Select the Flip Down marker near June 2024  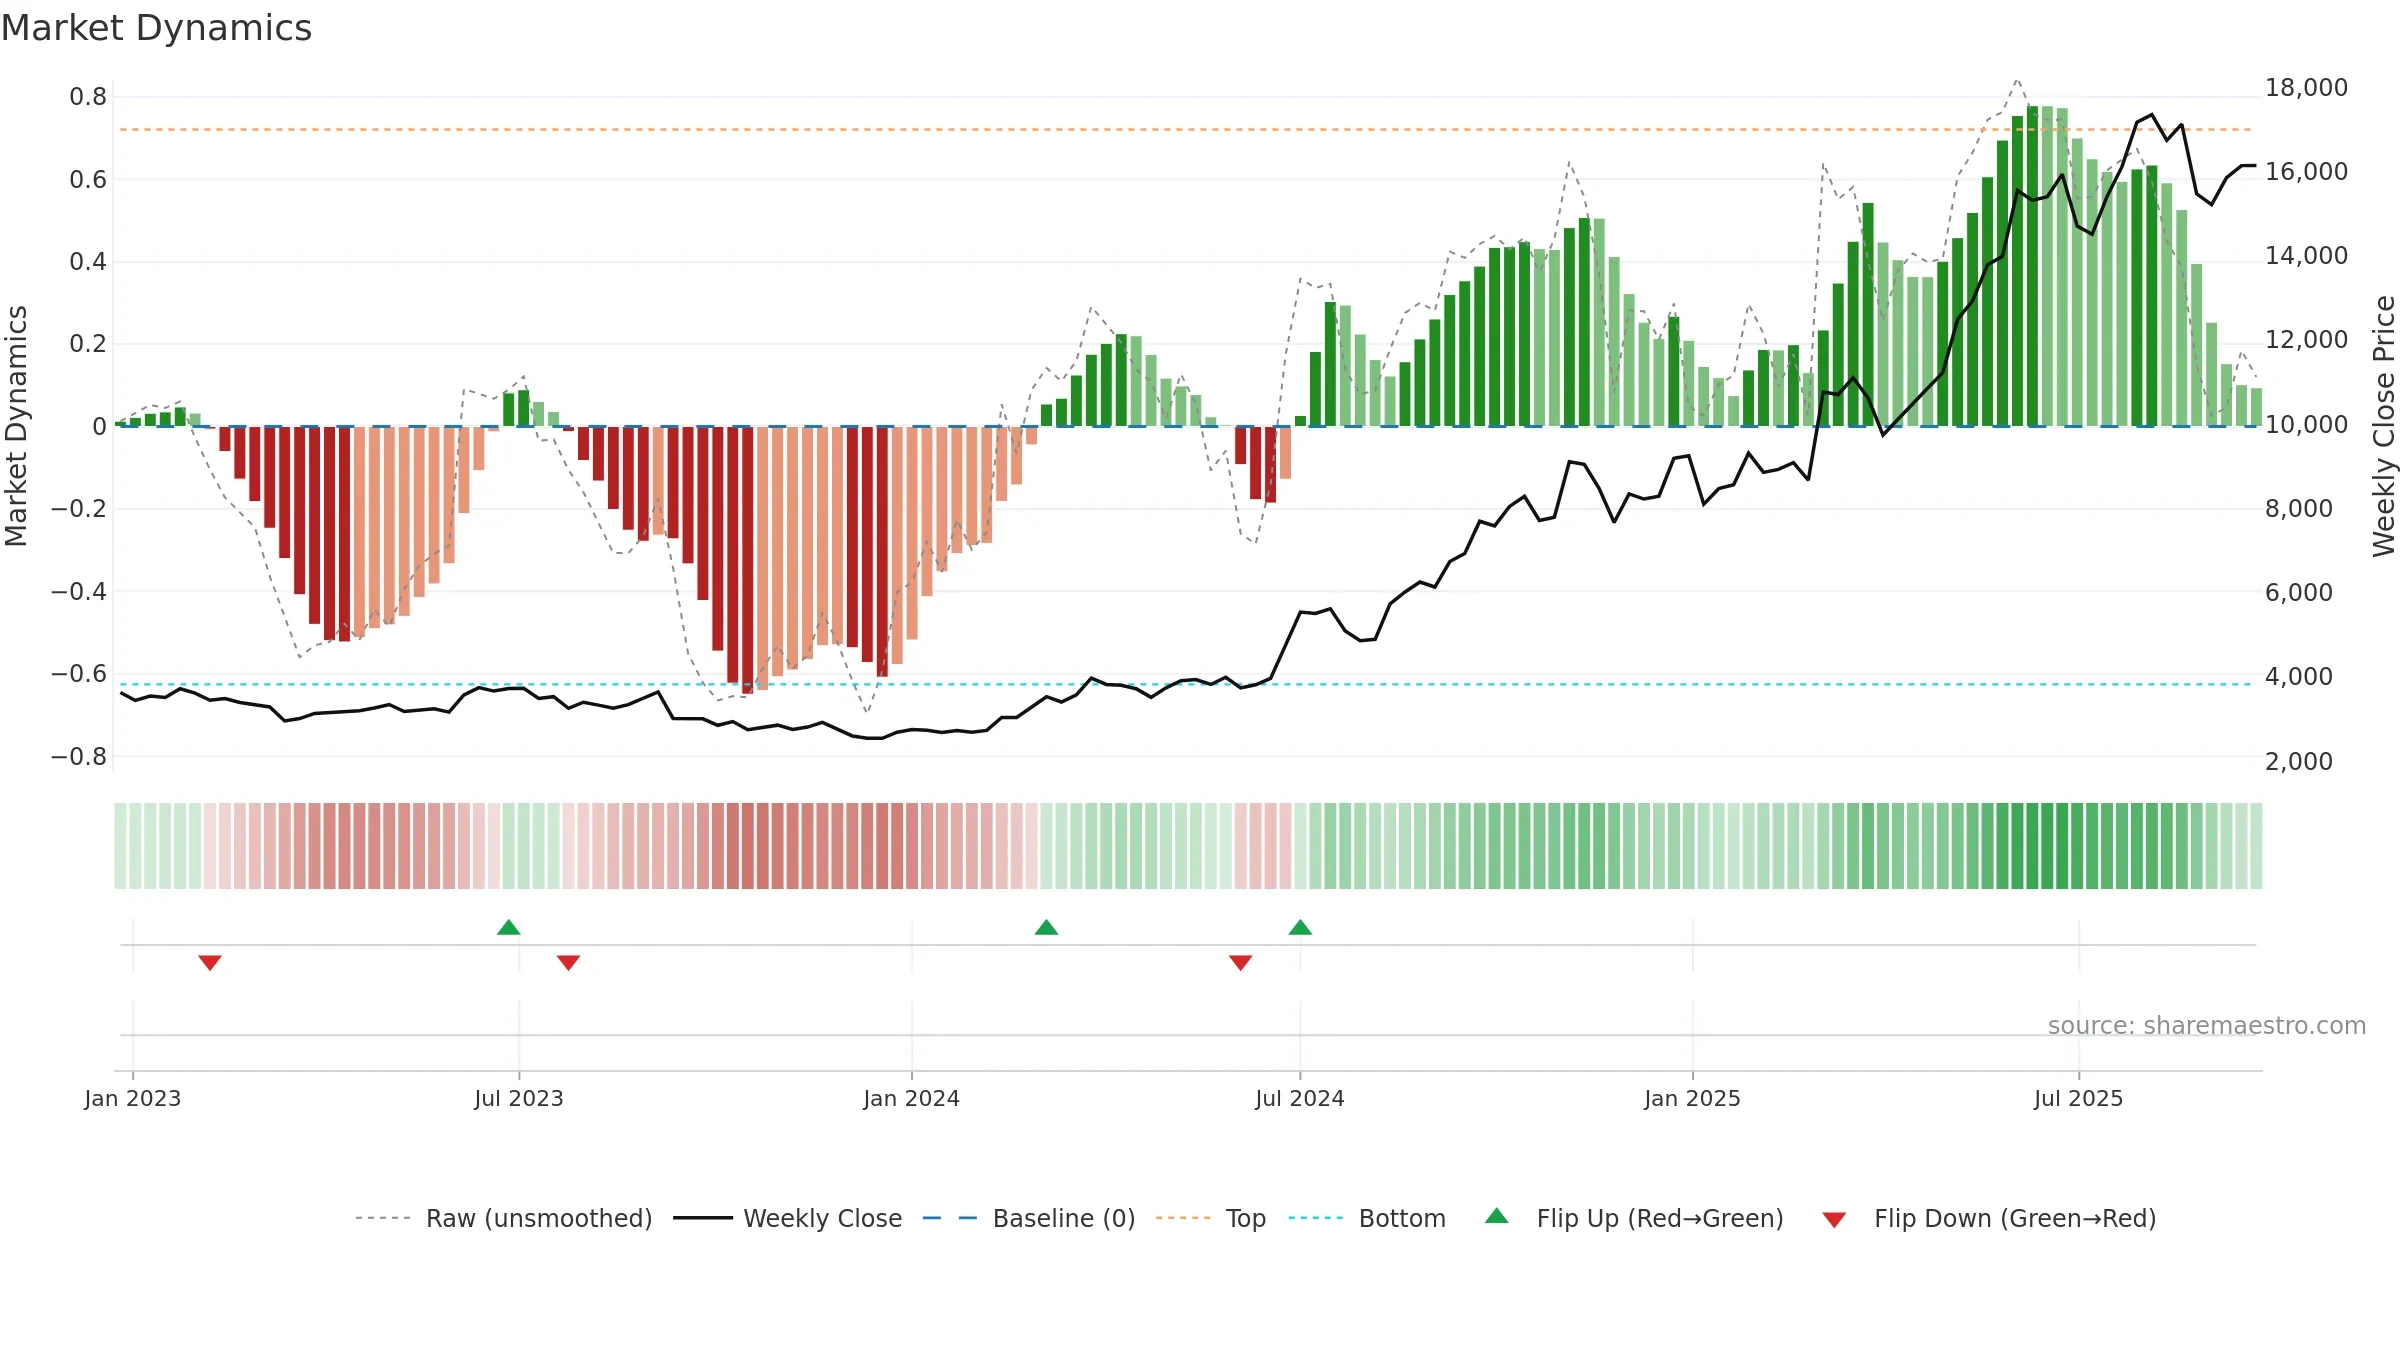[x=1240, y=962]
